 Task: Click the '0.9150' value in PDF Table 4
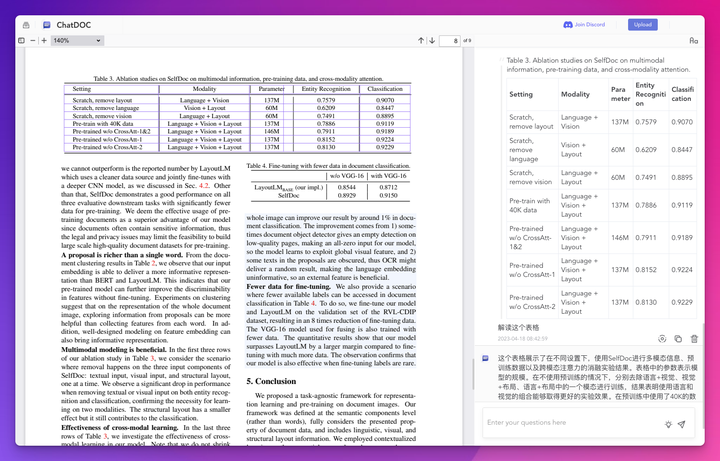[x=388, y=195]
